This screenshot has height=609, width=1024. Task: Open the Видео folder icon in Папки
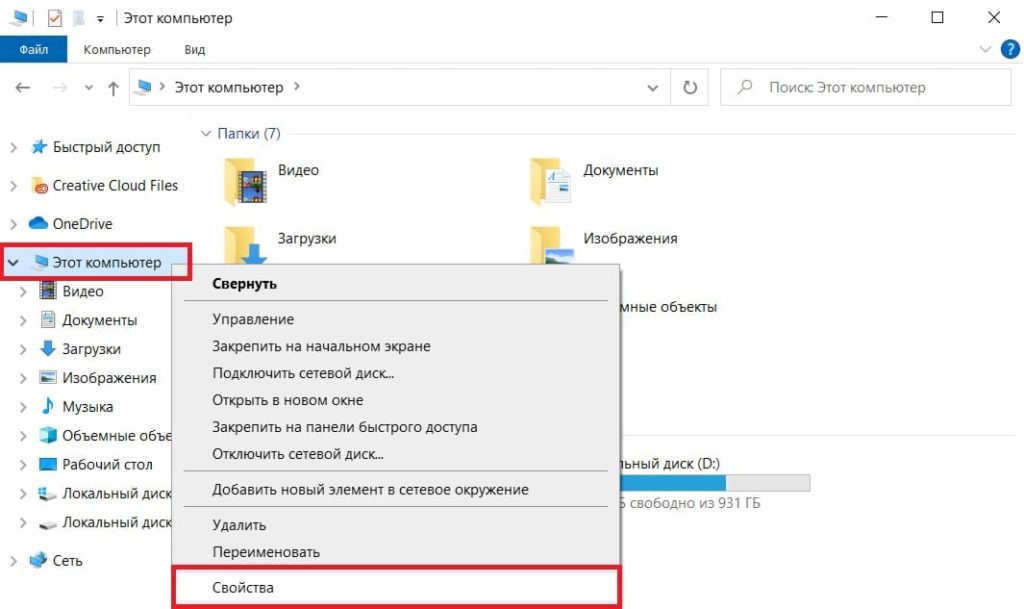(245, 181)
